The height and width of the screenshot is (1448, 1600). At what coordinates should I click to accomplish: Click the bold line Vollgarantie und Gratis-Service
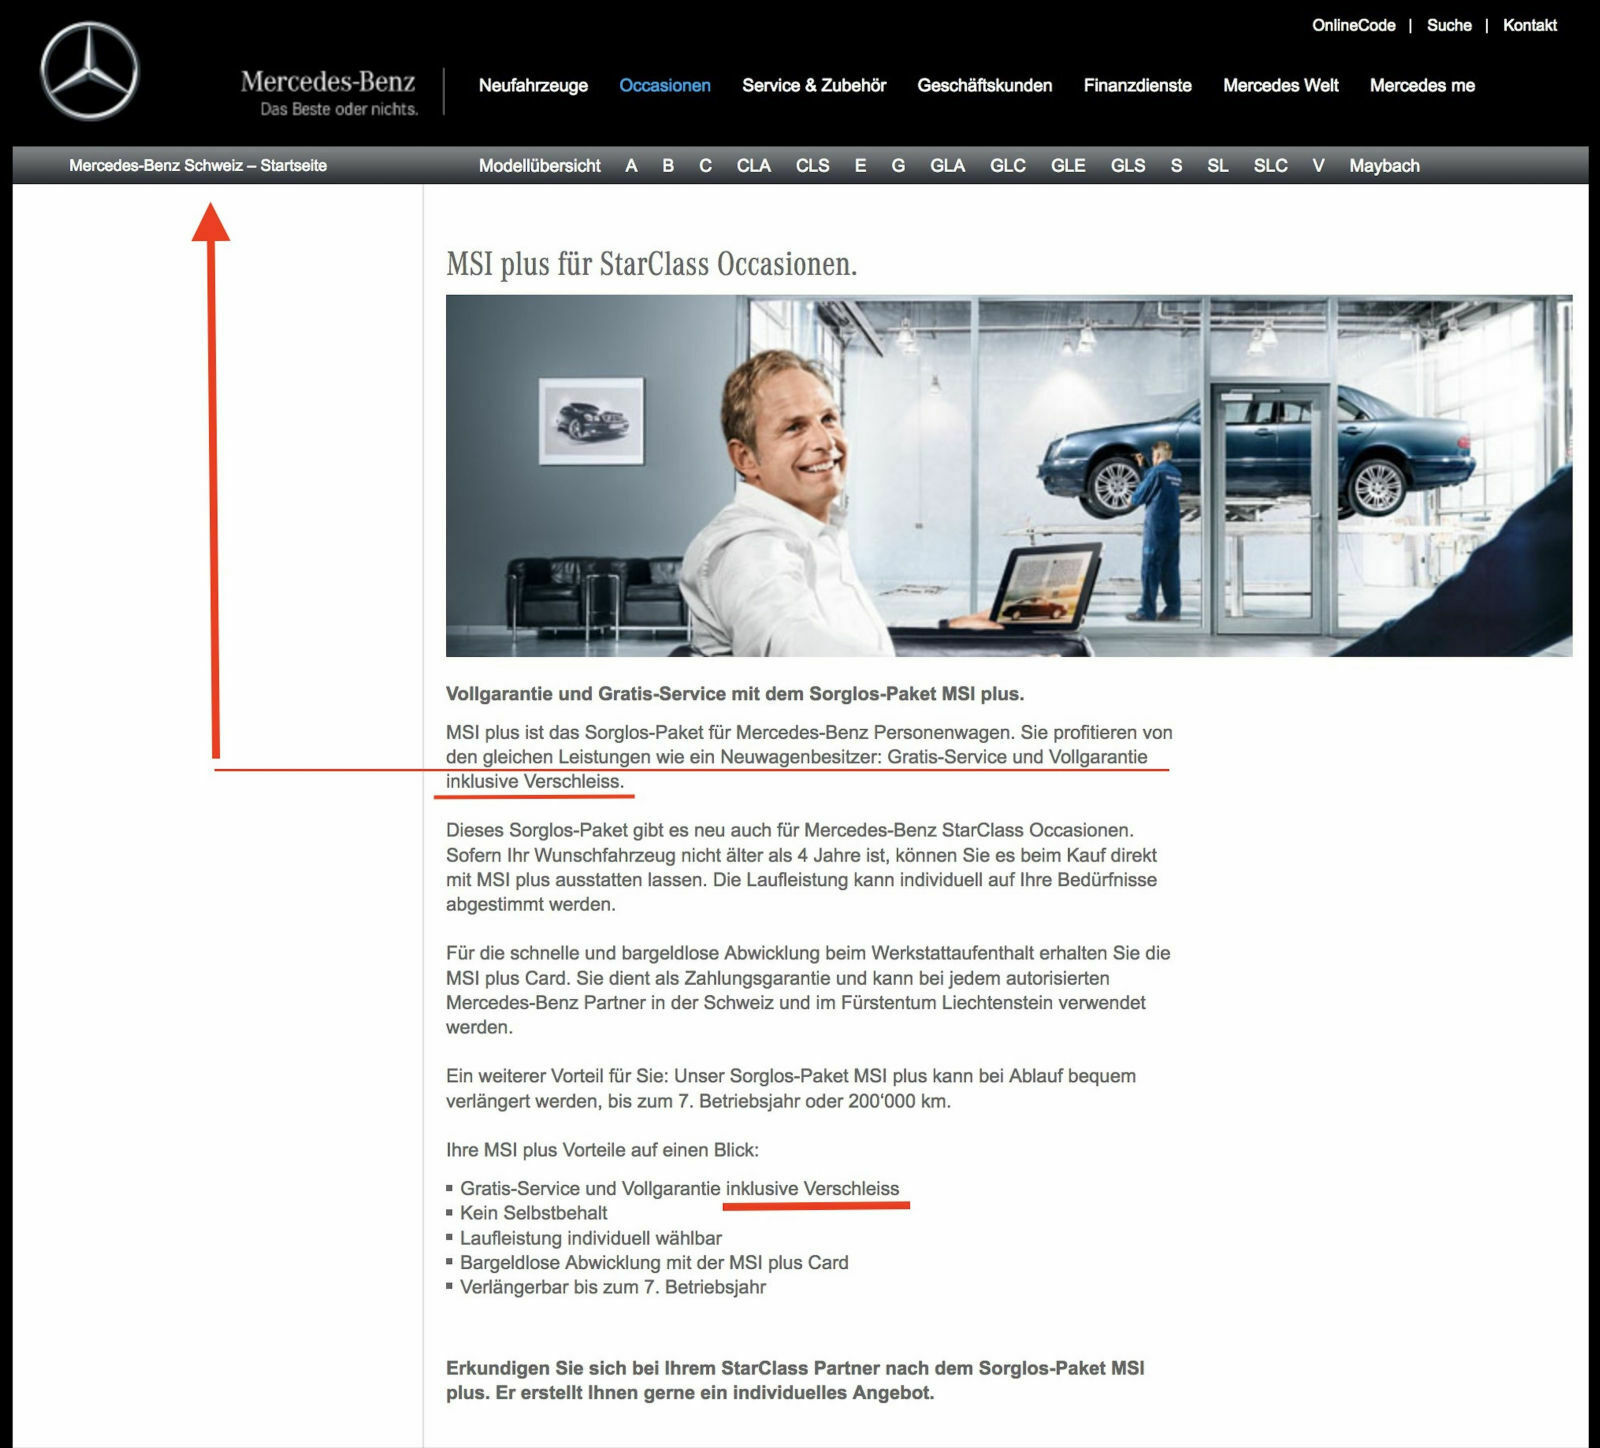pyautogui.click(x=735, y=694)
